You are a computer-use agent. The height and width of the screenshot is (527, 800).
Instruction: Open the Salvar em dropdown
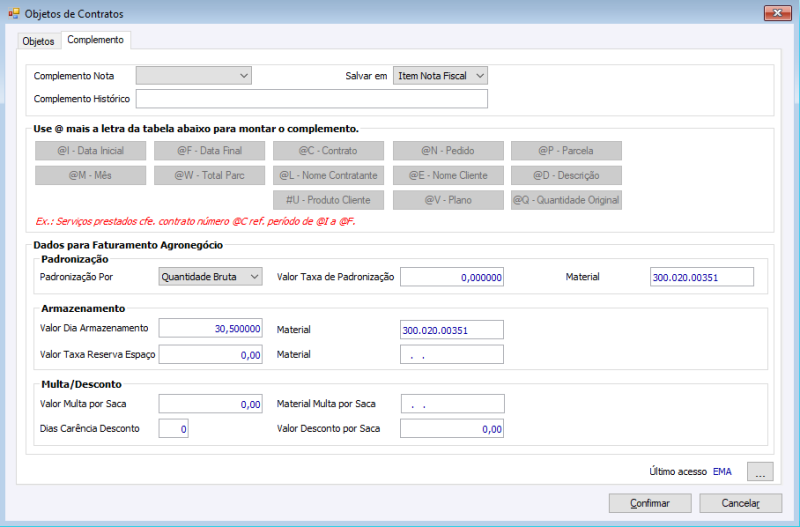coord(440,76)
